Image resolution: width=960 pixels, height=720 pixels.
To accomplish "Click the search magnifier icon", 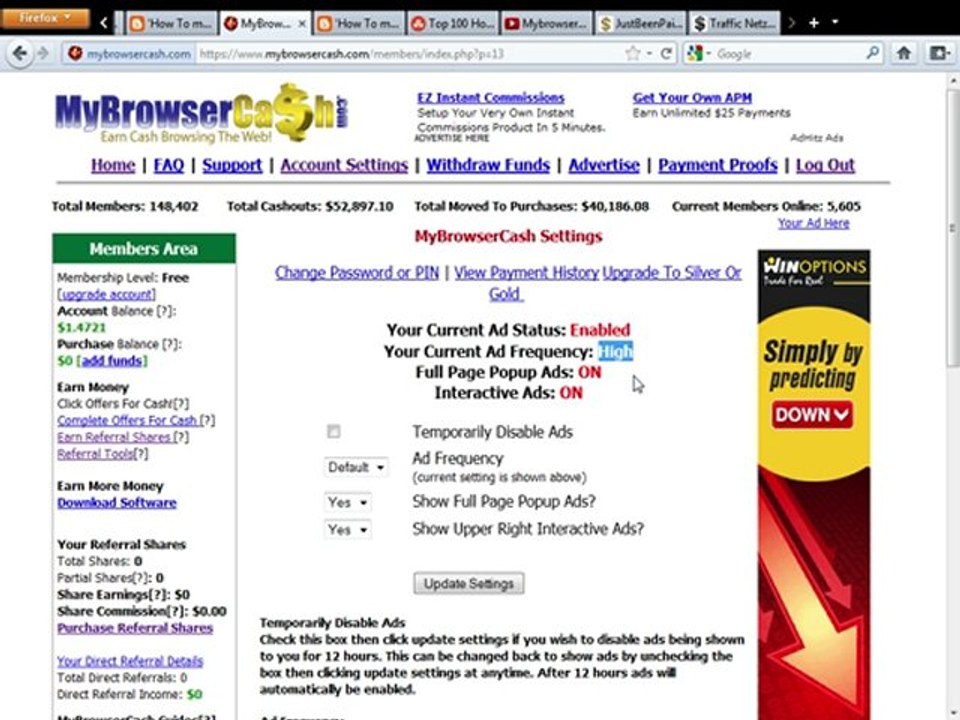I will coord(873,53).
